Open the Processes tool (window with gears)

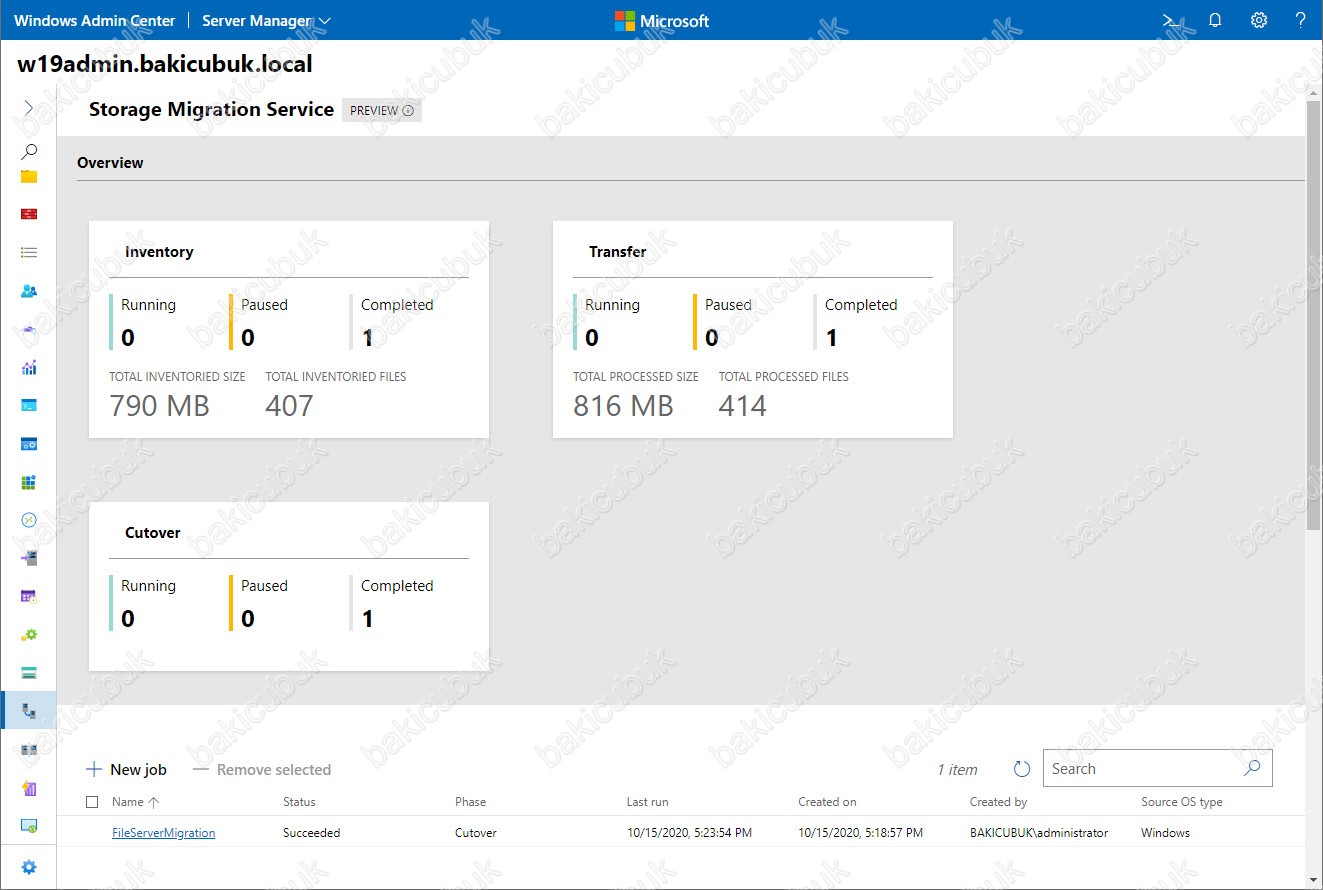pyautogui.click(x=29, y=443)
